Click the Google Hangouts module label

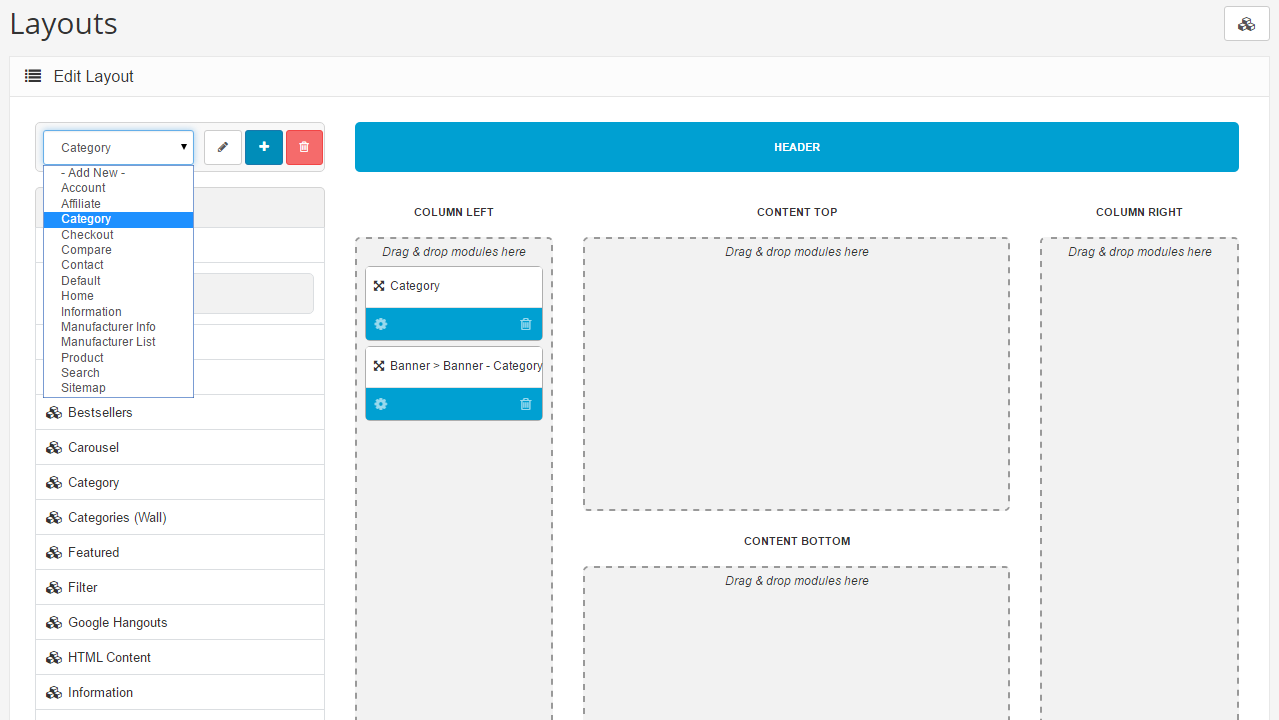click(x=118, y=622)
